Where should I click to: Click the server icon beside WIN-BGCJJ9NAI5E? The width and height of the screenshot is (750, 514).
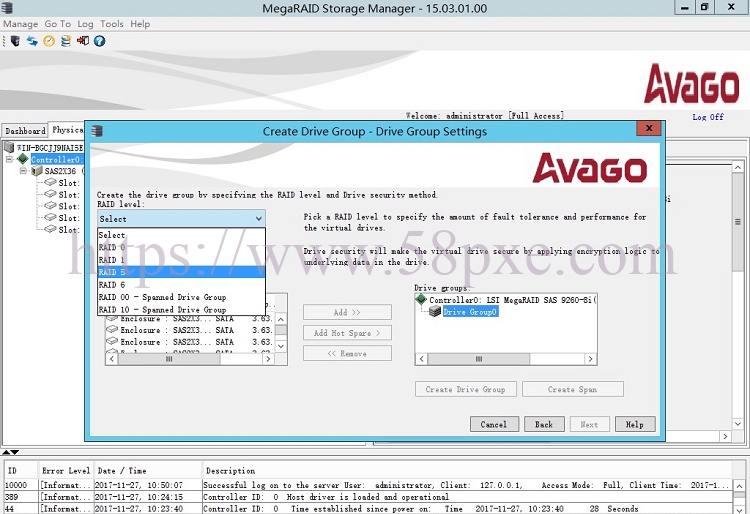(9, 147)
